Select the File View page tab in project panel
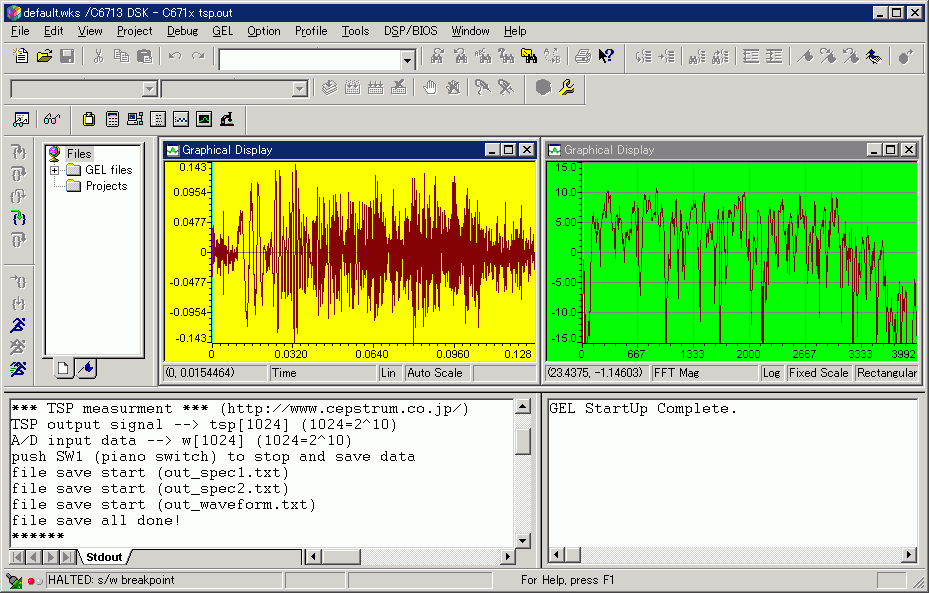Viewport: 929px width, 593px height. (x=63, y=368)
